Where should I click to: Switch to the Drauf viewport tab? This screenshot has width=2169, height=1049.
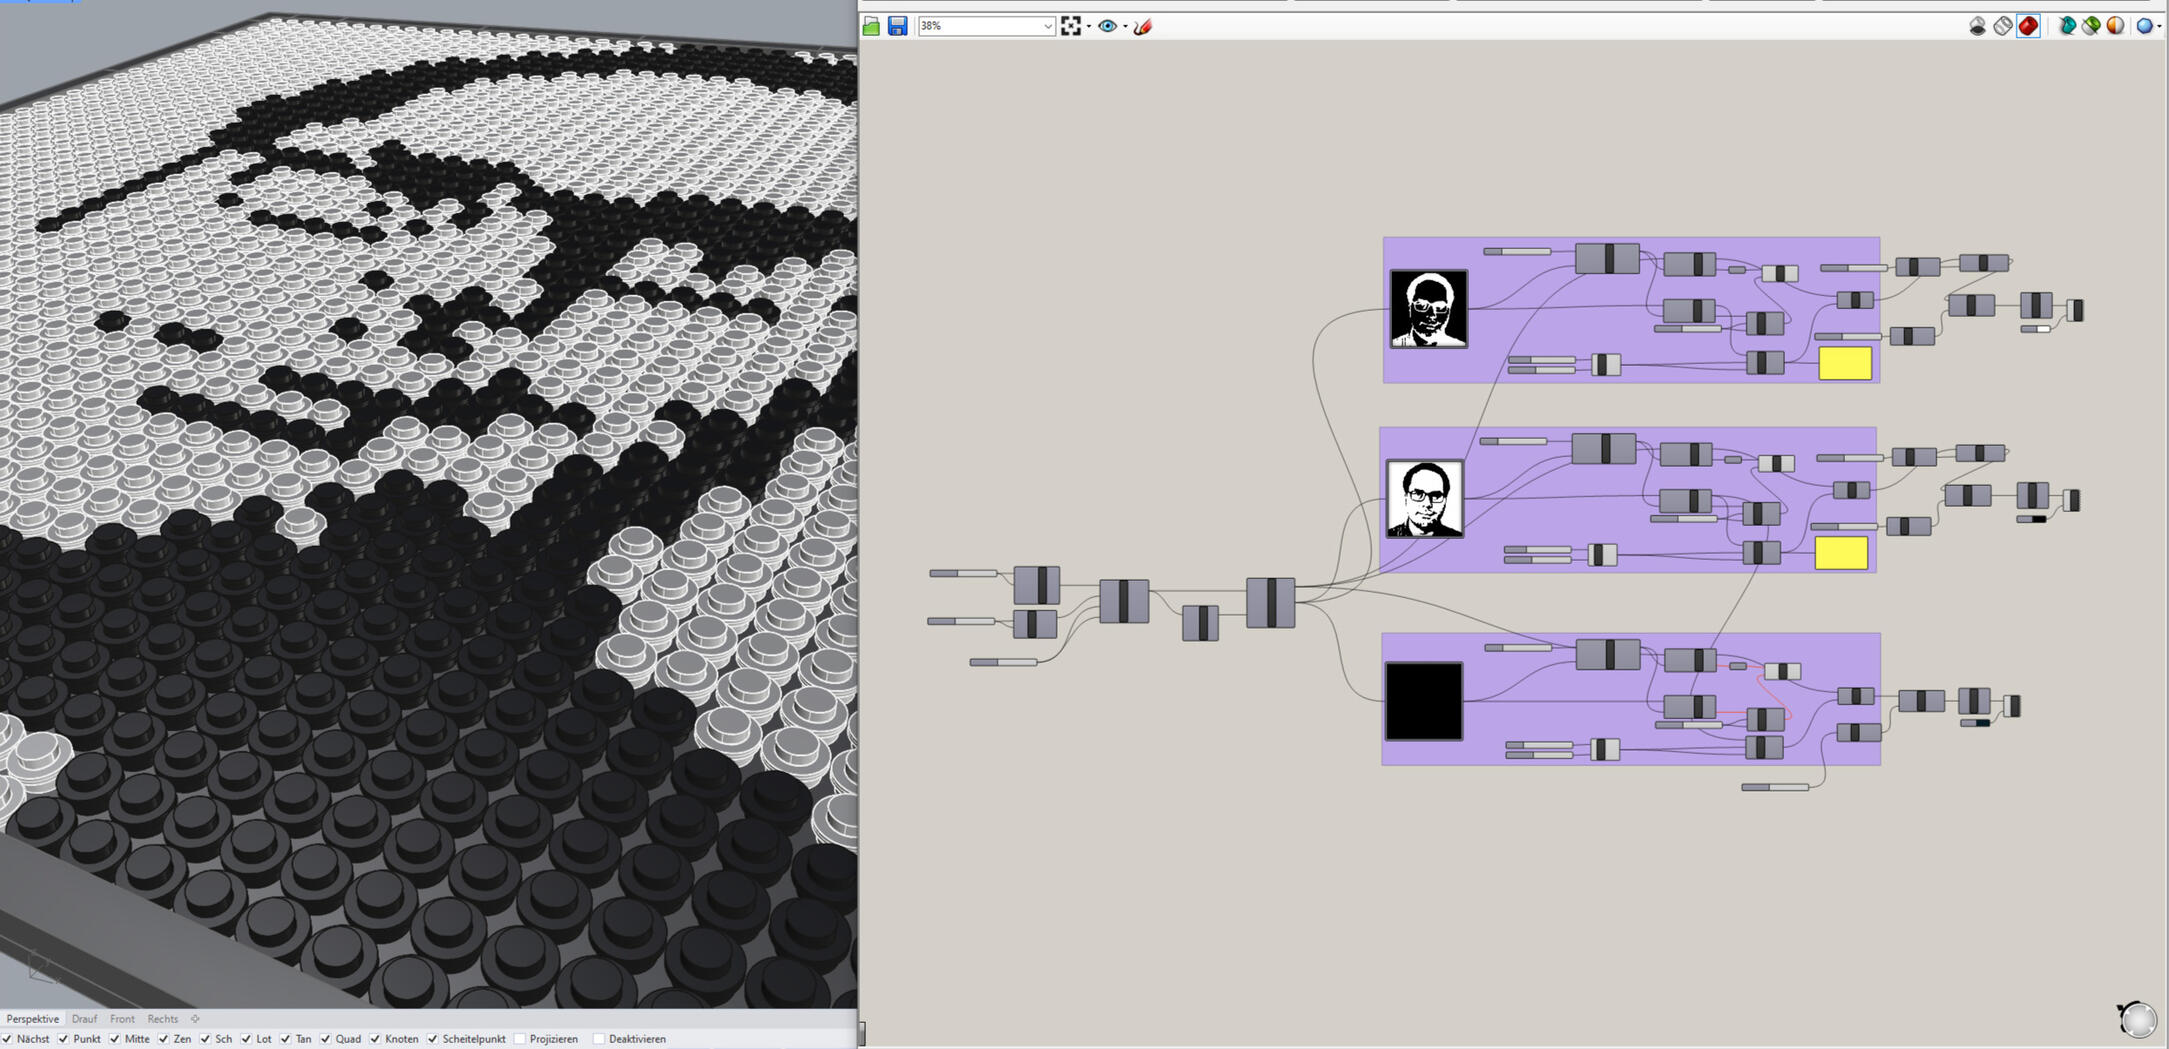85,1018
